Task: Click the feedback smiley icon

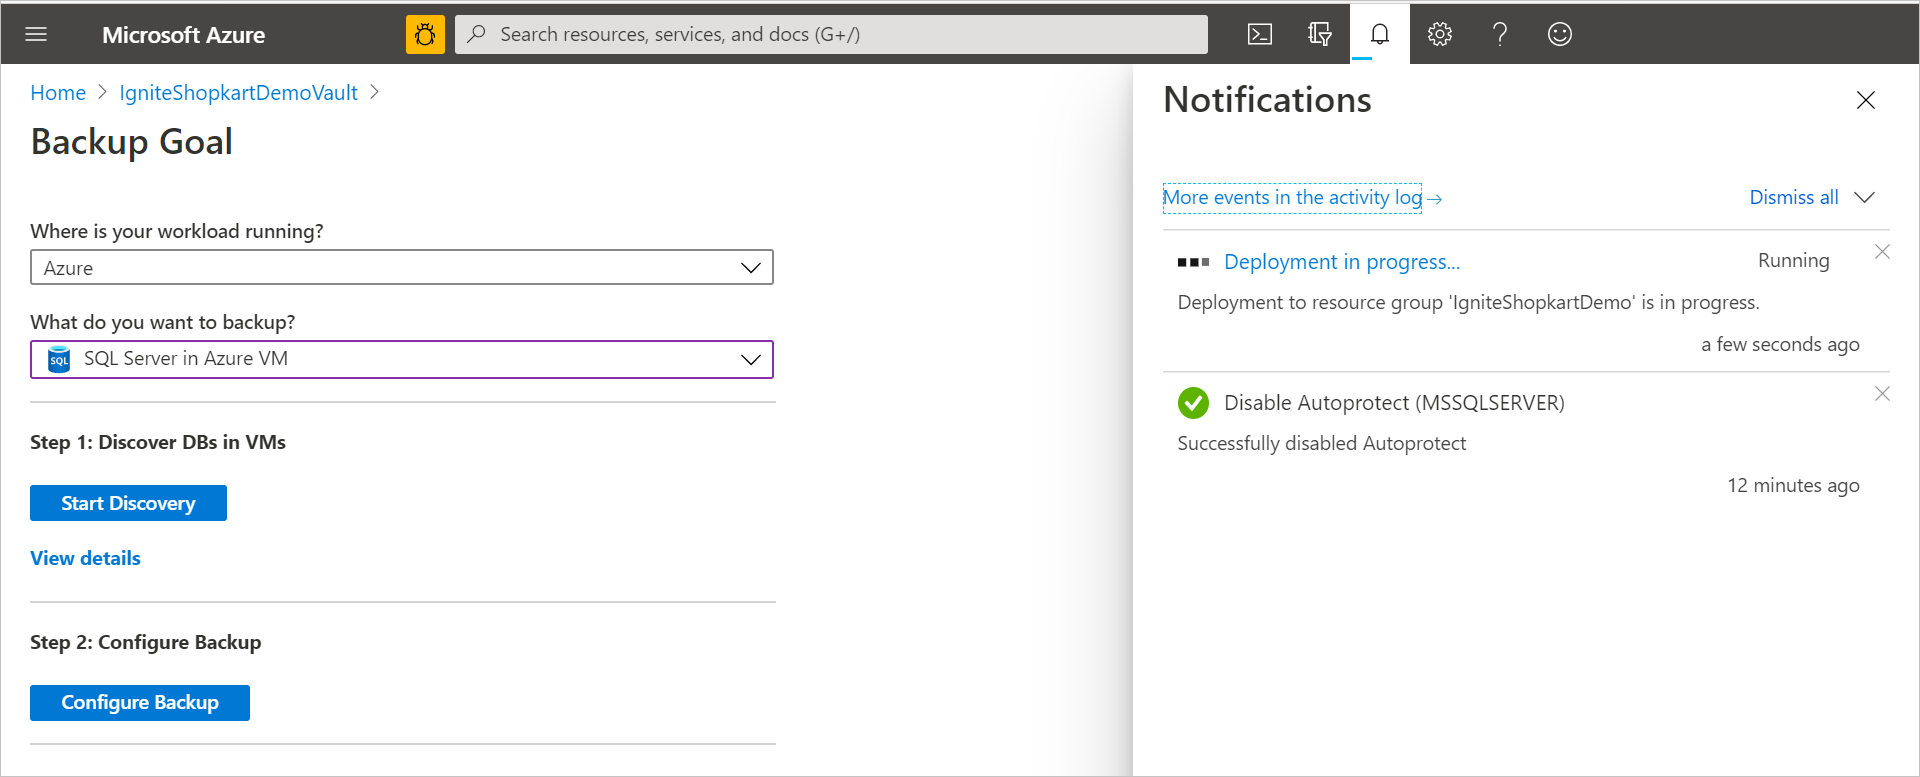Action: pyautogui.click(x=1560, y=35)
